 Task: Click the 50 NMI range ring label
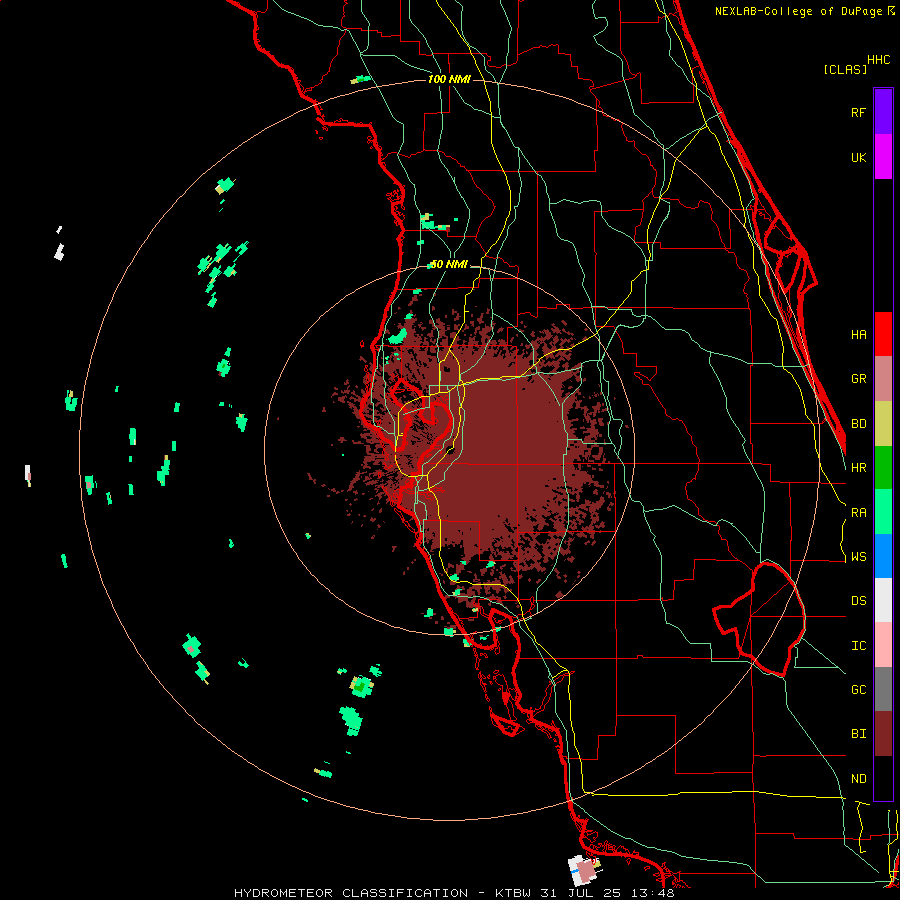click(x=449, y=265)
